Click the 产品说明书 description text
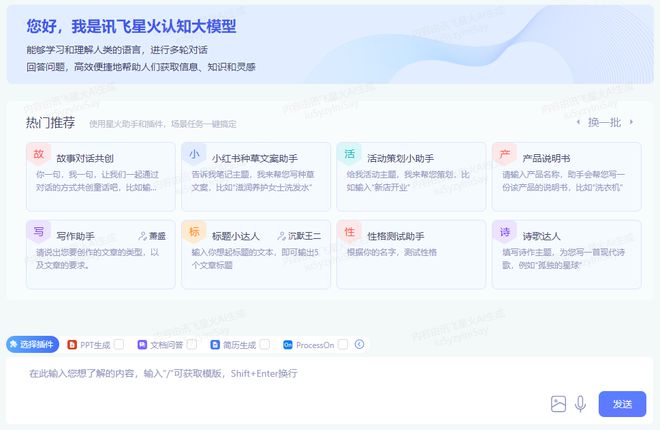Screen dimensions: 660x430 pyautogui.click(x=563, y=180)
